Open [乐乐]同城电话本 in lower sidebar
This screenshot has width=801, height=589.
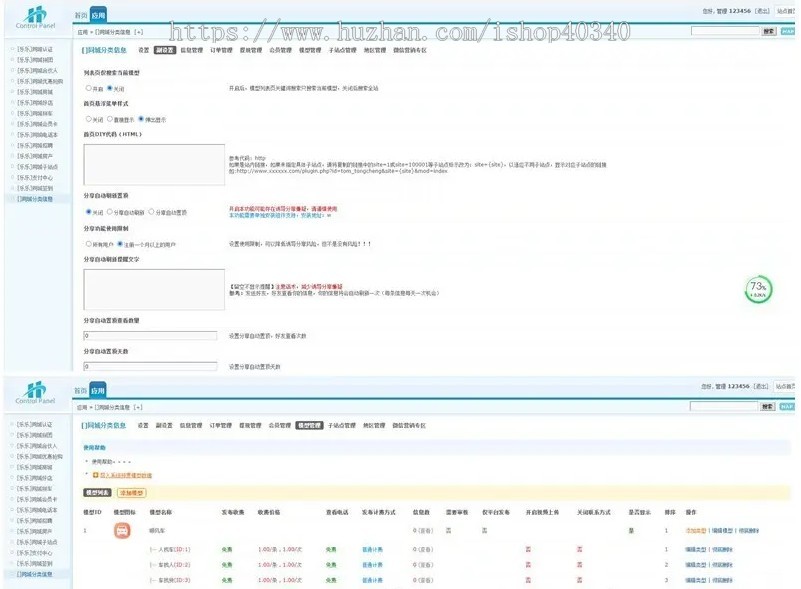point(37,510)
